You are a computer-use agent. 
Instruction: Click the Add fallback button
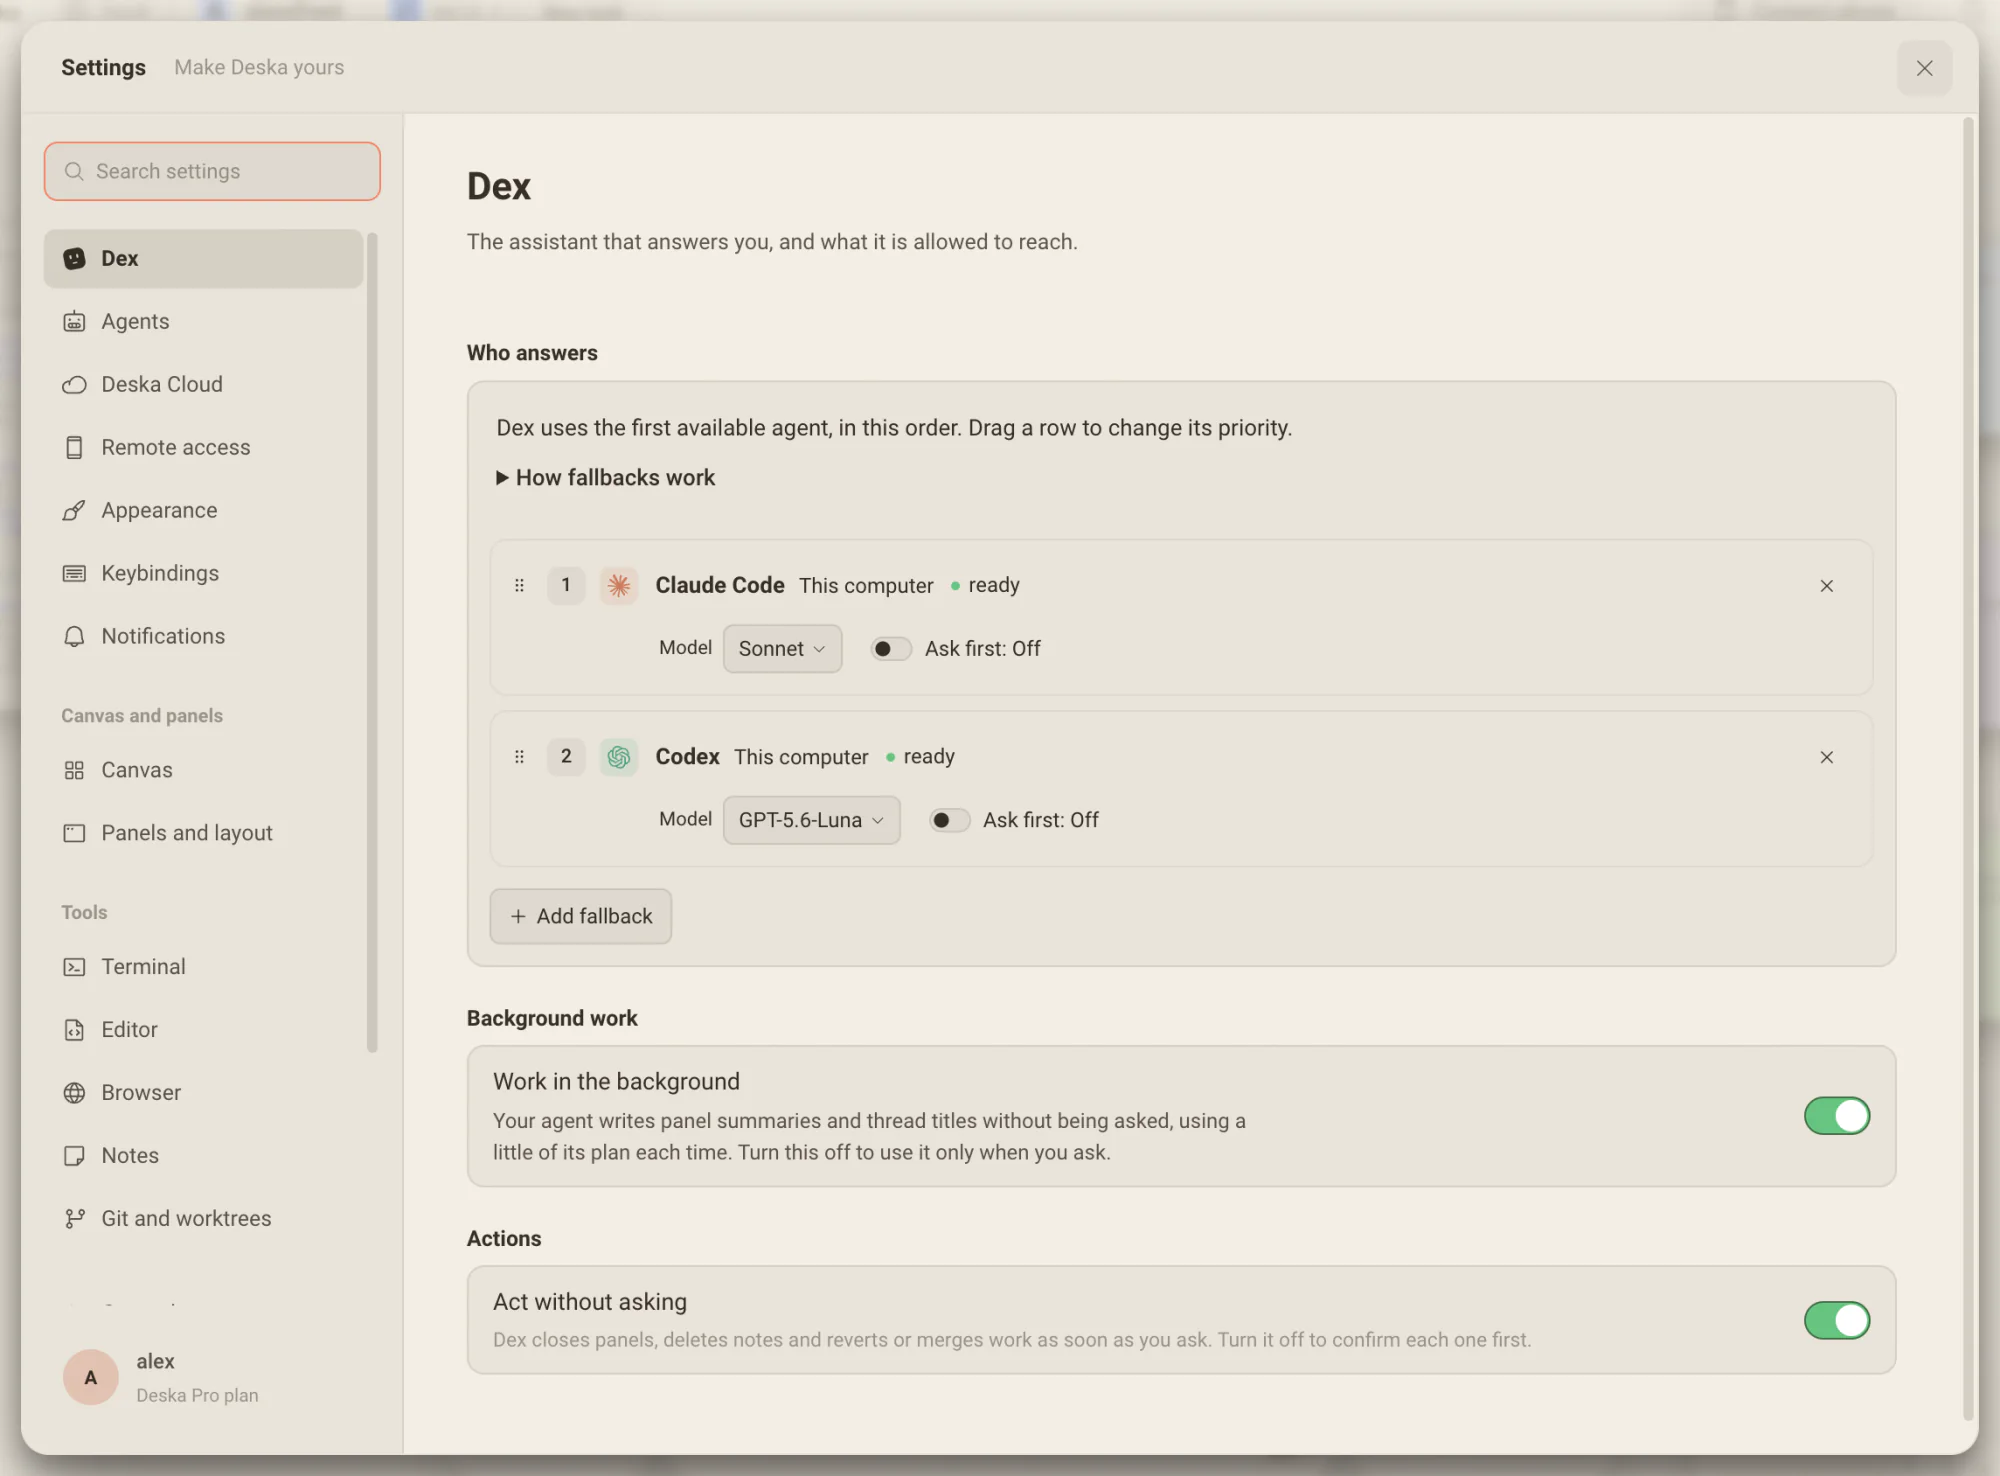point(581,917)
